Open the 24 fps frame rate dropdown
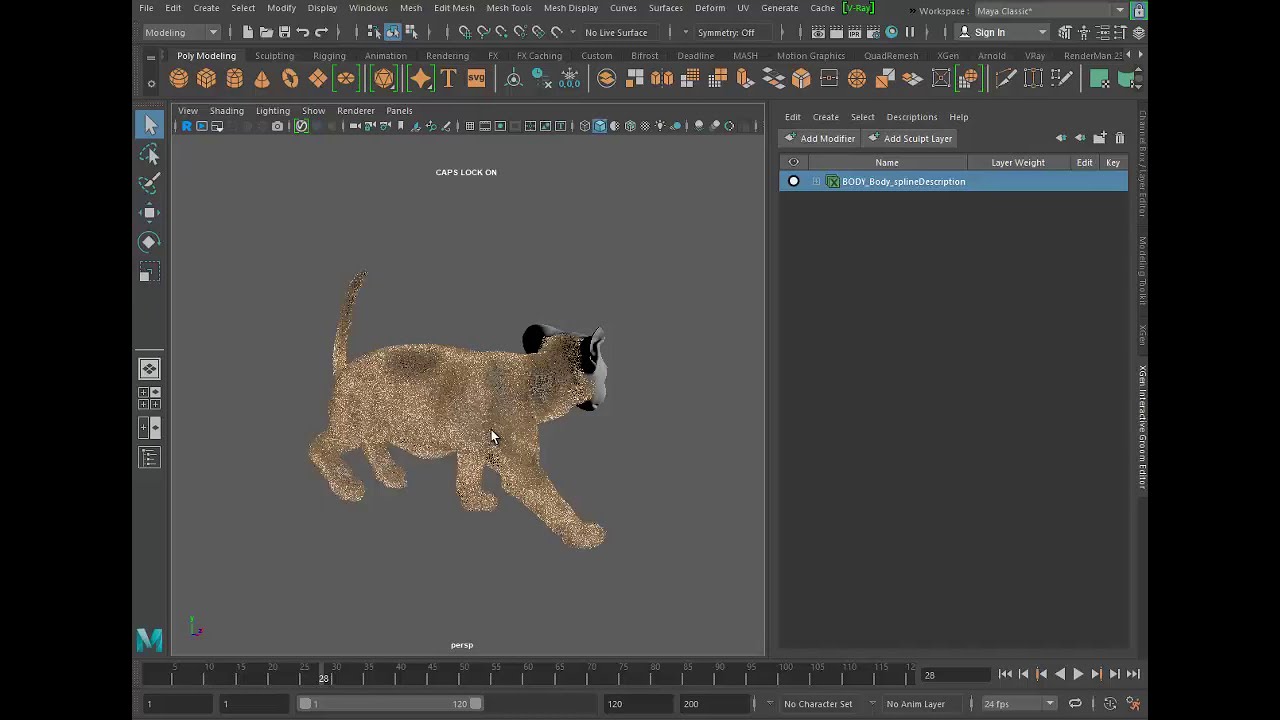The width and height of the screenshot is (1280, 720). 1019,704
